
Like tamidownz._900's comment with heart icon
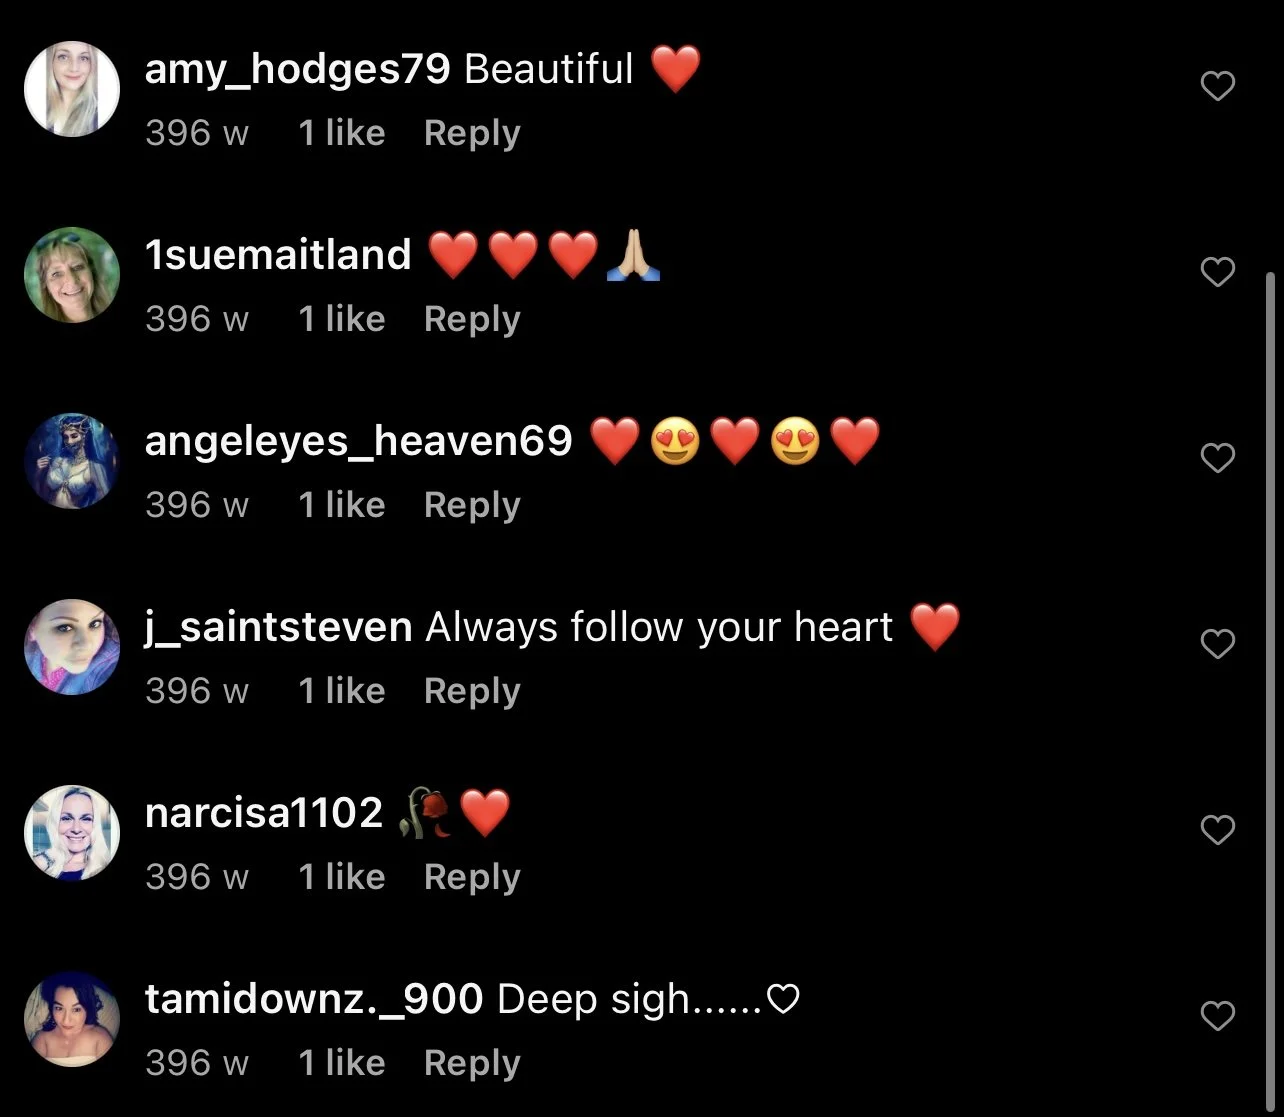1217,1016
